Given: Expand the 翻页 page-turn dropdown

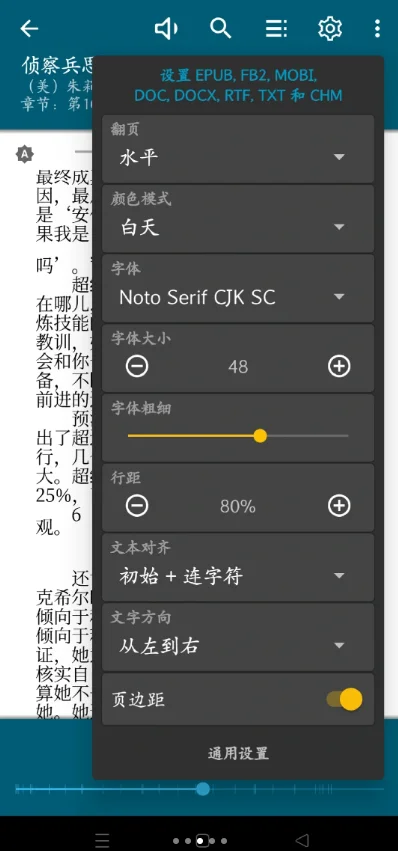Looking at the screenshot, I should [x=238, y=149].
